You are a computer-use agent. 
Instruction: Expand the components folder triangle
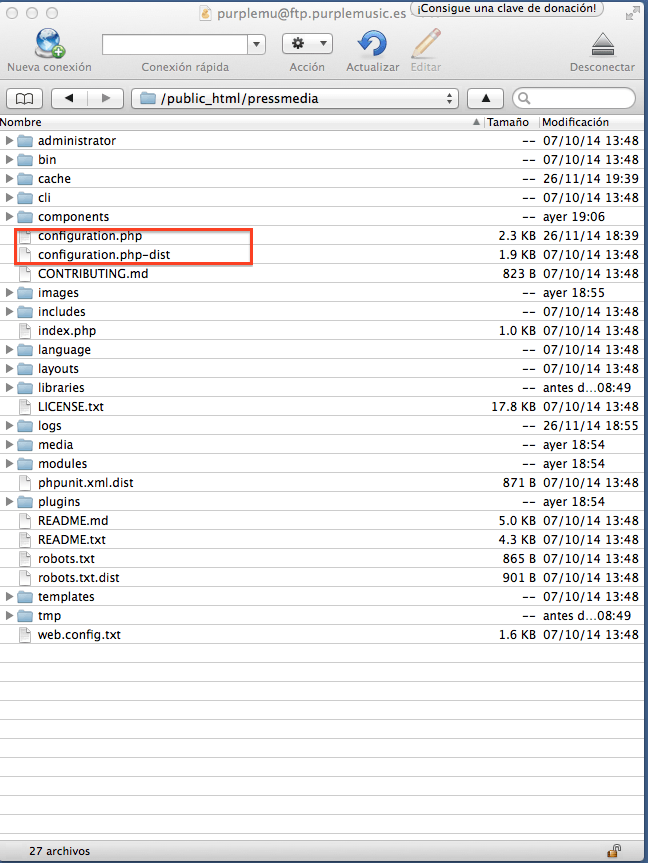pyautogui.click(x=9, y=216)
